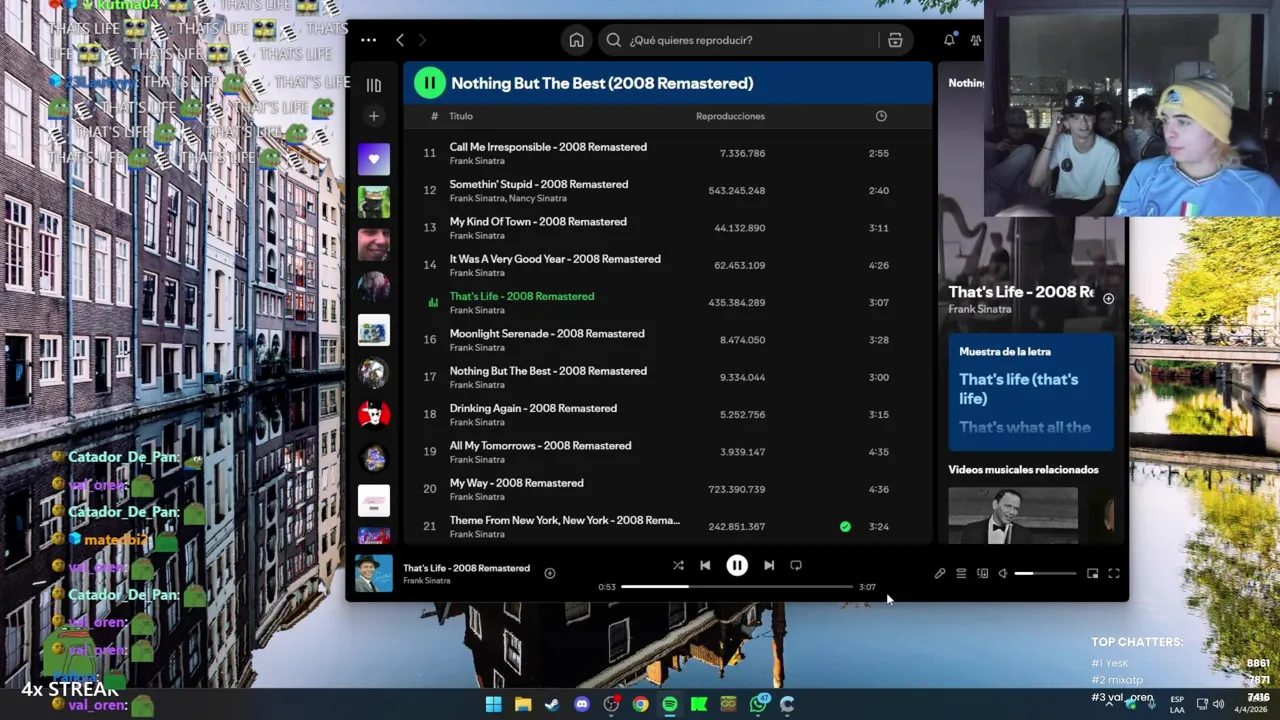Click the duration clock column header
Screen dimensions: 1280x720
pyautogui.click(x=881, y=116)
